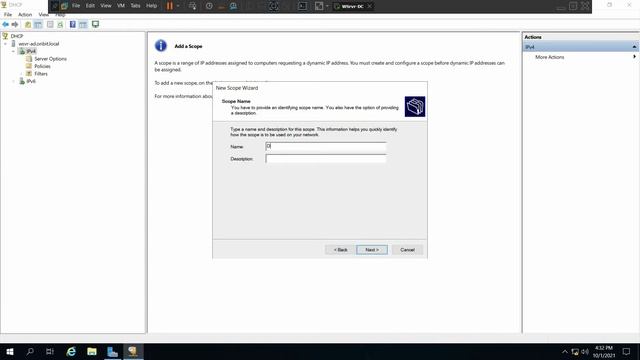Click the Send Ctrl+Alt+Del icon in VMware toolbar
The width and height of the screenshot is (640, 360).
tap(193, 6)
